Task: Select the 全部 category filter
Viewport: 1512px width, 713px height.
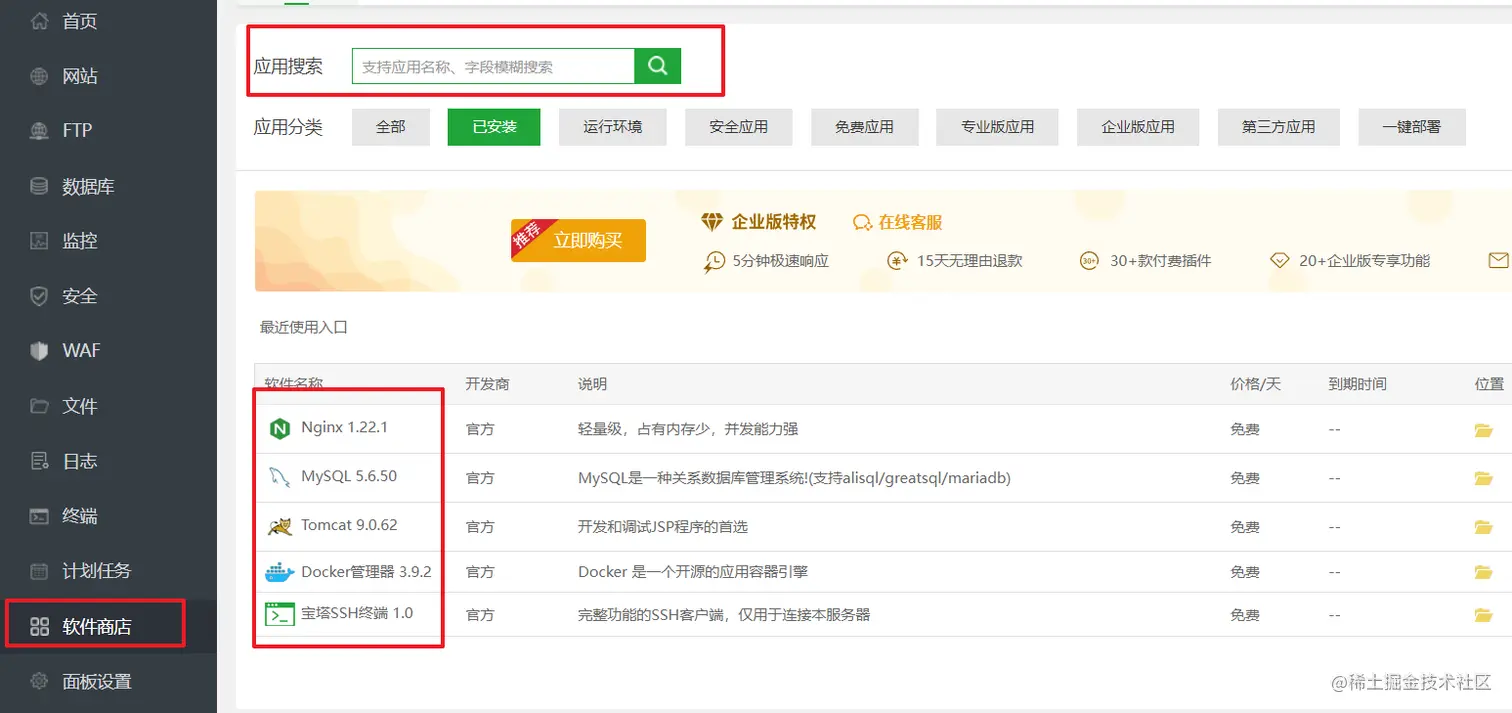Action: [391, 127]
